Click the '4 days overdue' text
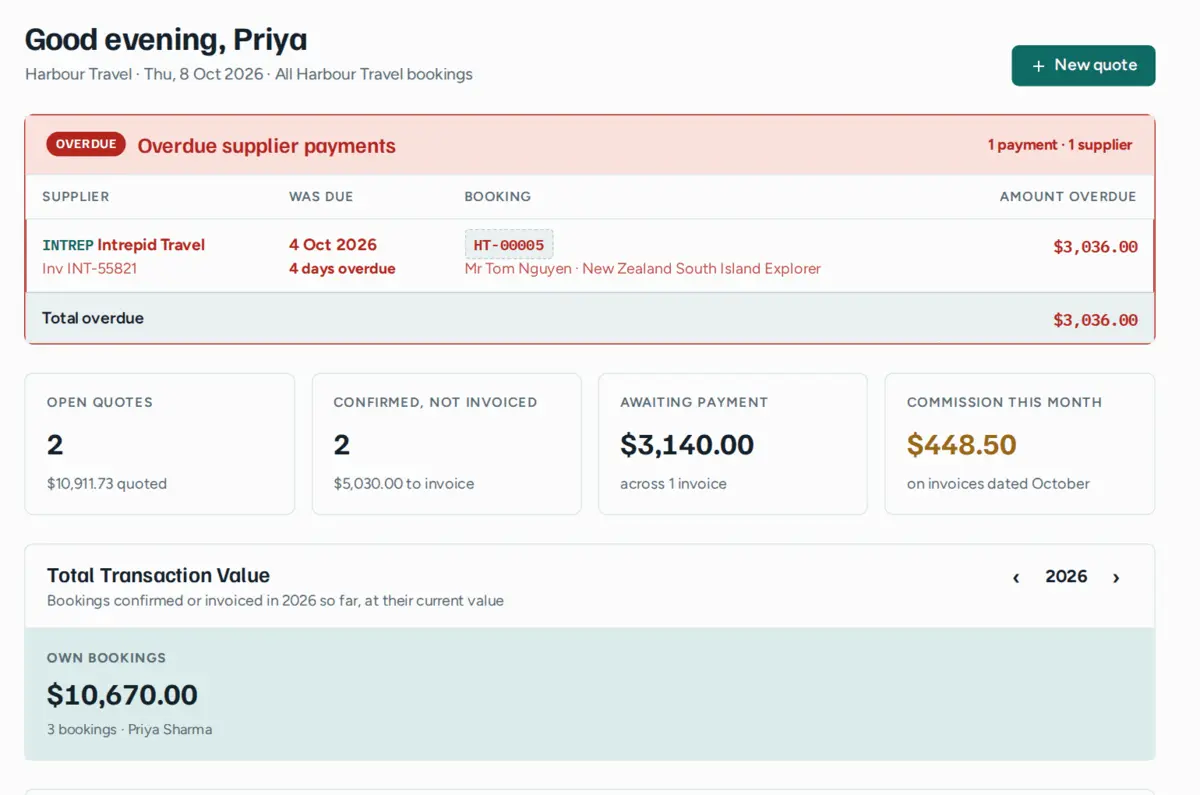 342,268
